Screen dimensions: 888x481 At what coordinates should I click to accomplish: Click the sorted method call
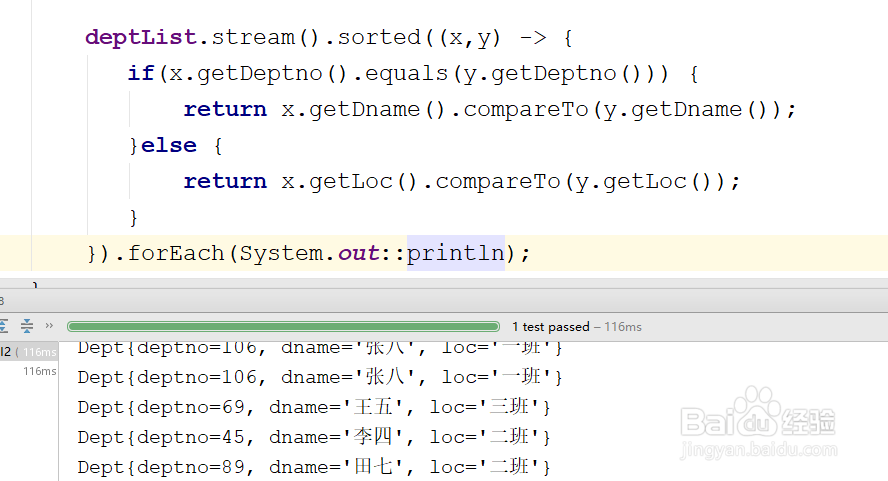point(379,37)
